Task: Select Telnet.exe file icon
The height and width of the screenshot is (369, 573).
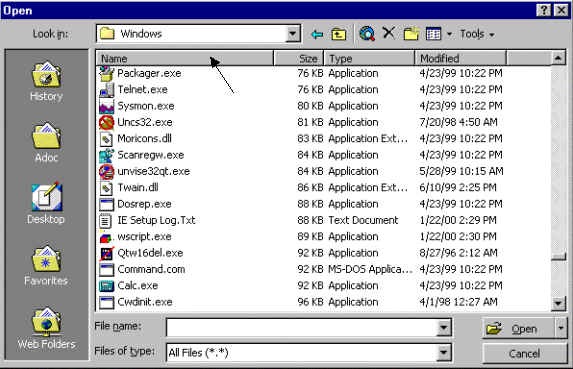Action: pyautogui.click(x=106, y=90)
